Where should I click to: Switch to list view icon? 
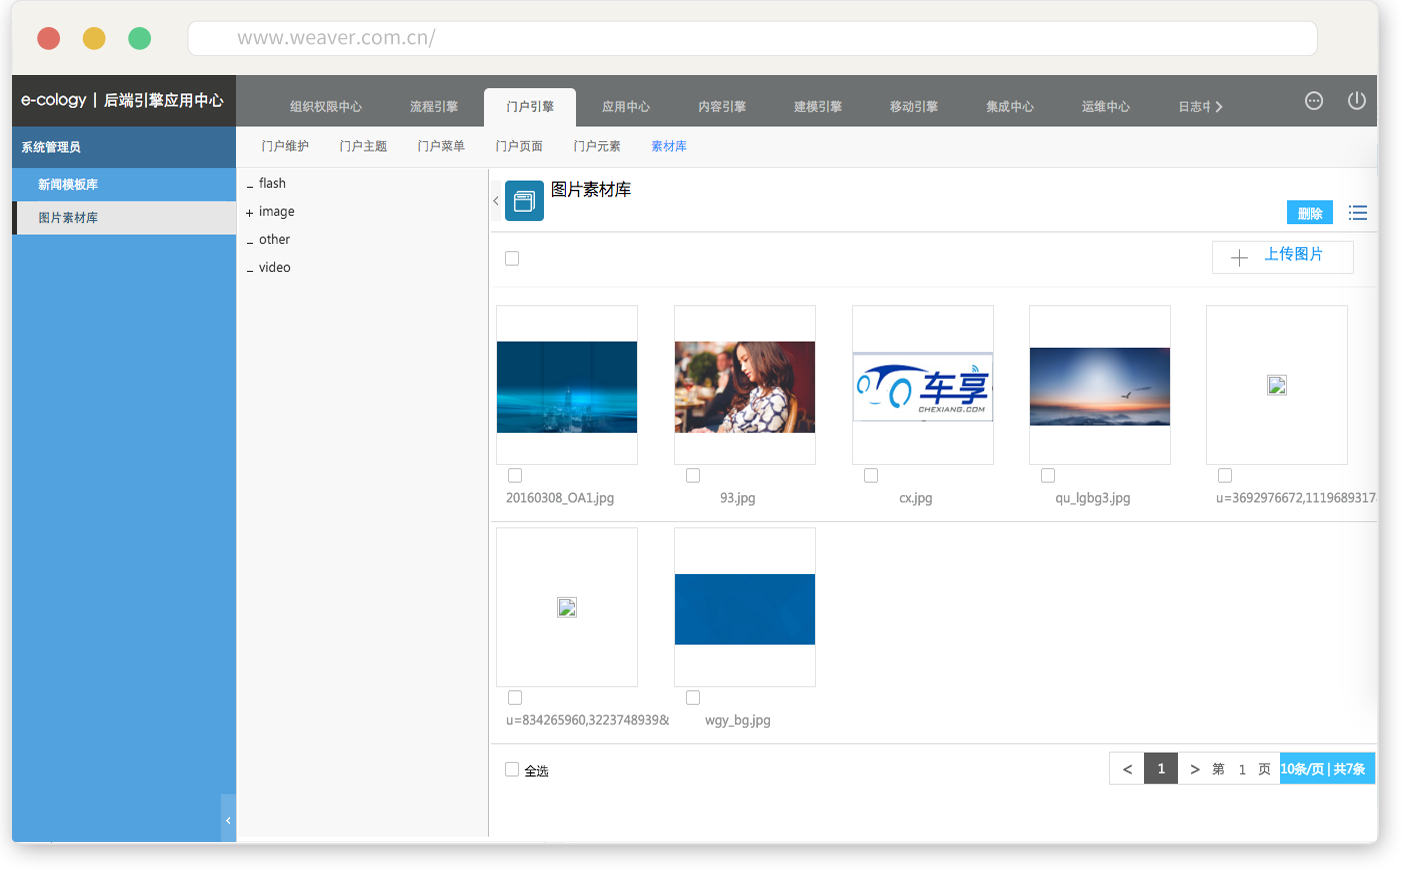coord(1357,213)
